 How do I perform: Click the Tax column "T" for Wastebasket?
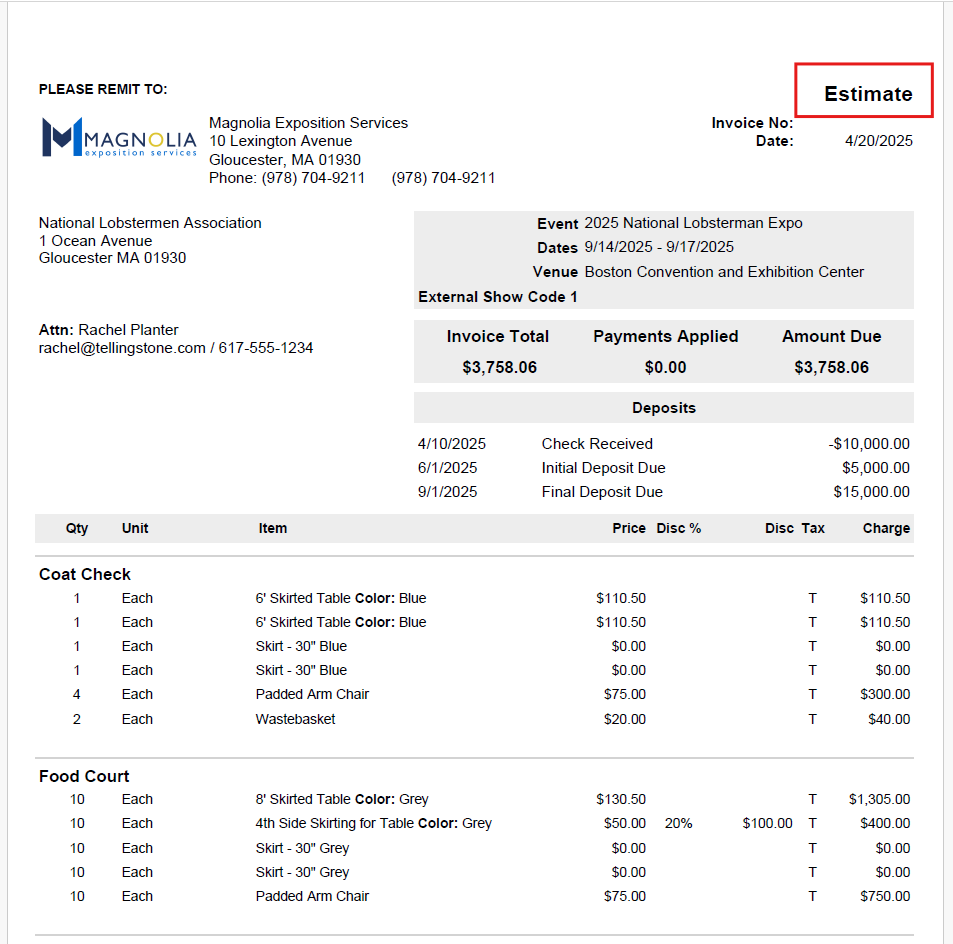pyautogui.click(x=812, y=719)
